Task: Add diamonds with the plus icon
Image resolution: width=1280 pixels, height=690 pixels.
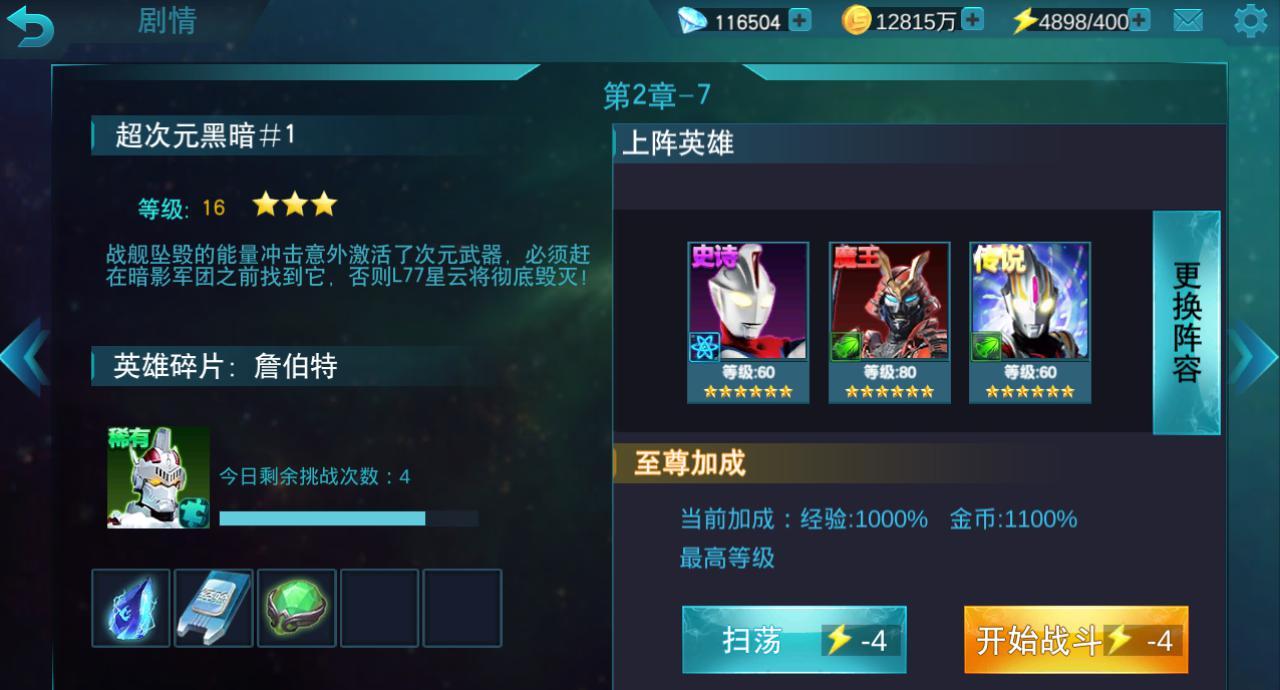Action: coord(800,20)
